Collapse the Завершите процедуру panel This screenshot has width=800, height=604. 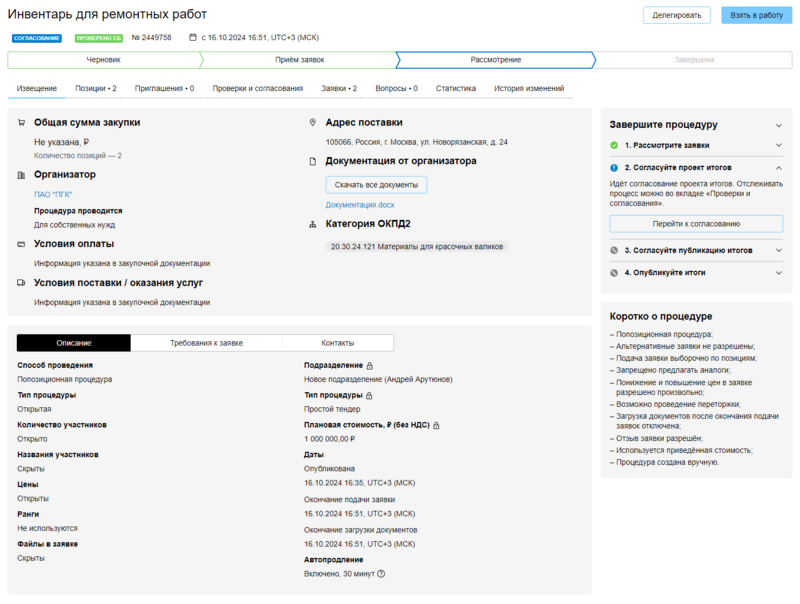tap(778, 125)
